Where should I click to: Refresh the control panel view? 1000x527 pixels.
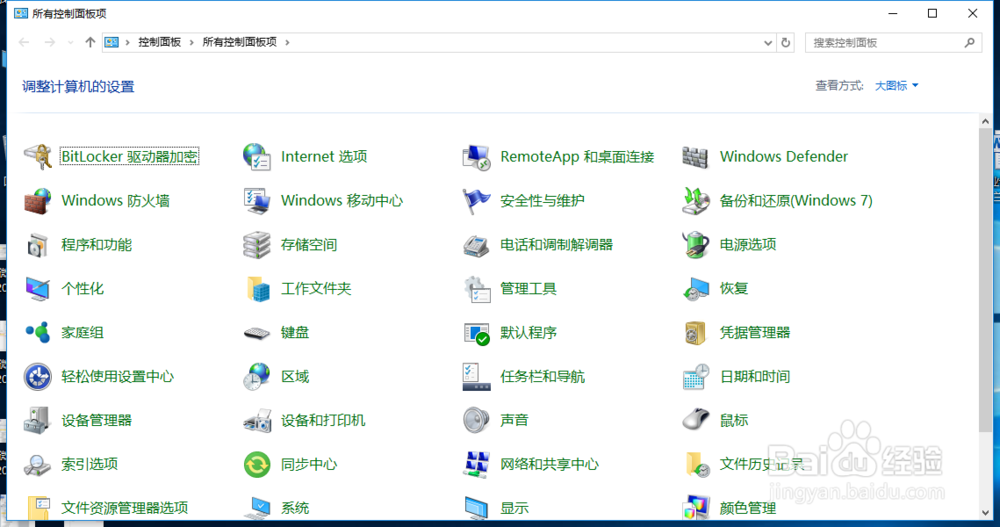(x=786, y=43)
